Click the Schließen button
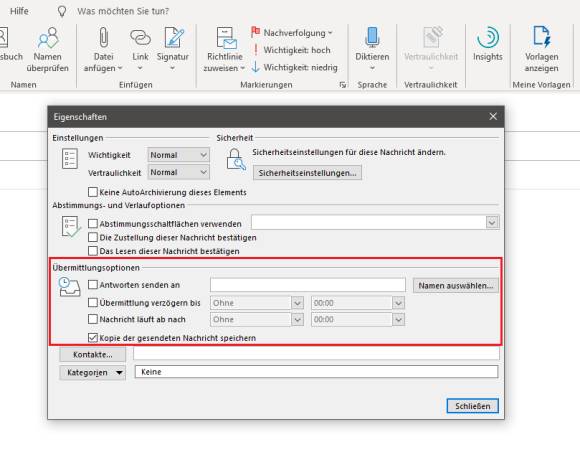This screenshot has height=460, width=580. pyautogui.click(x=472, y=406)
